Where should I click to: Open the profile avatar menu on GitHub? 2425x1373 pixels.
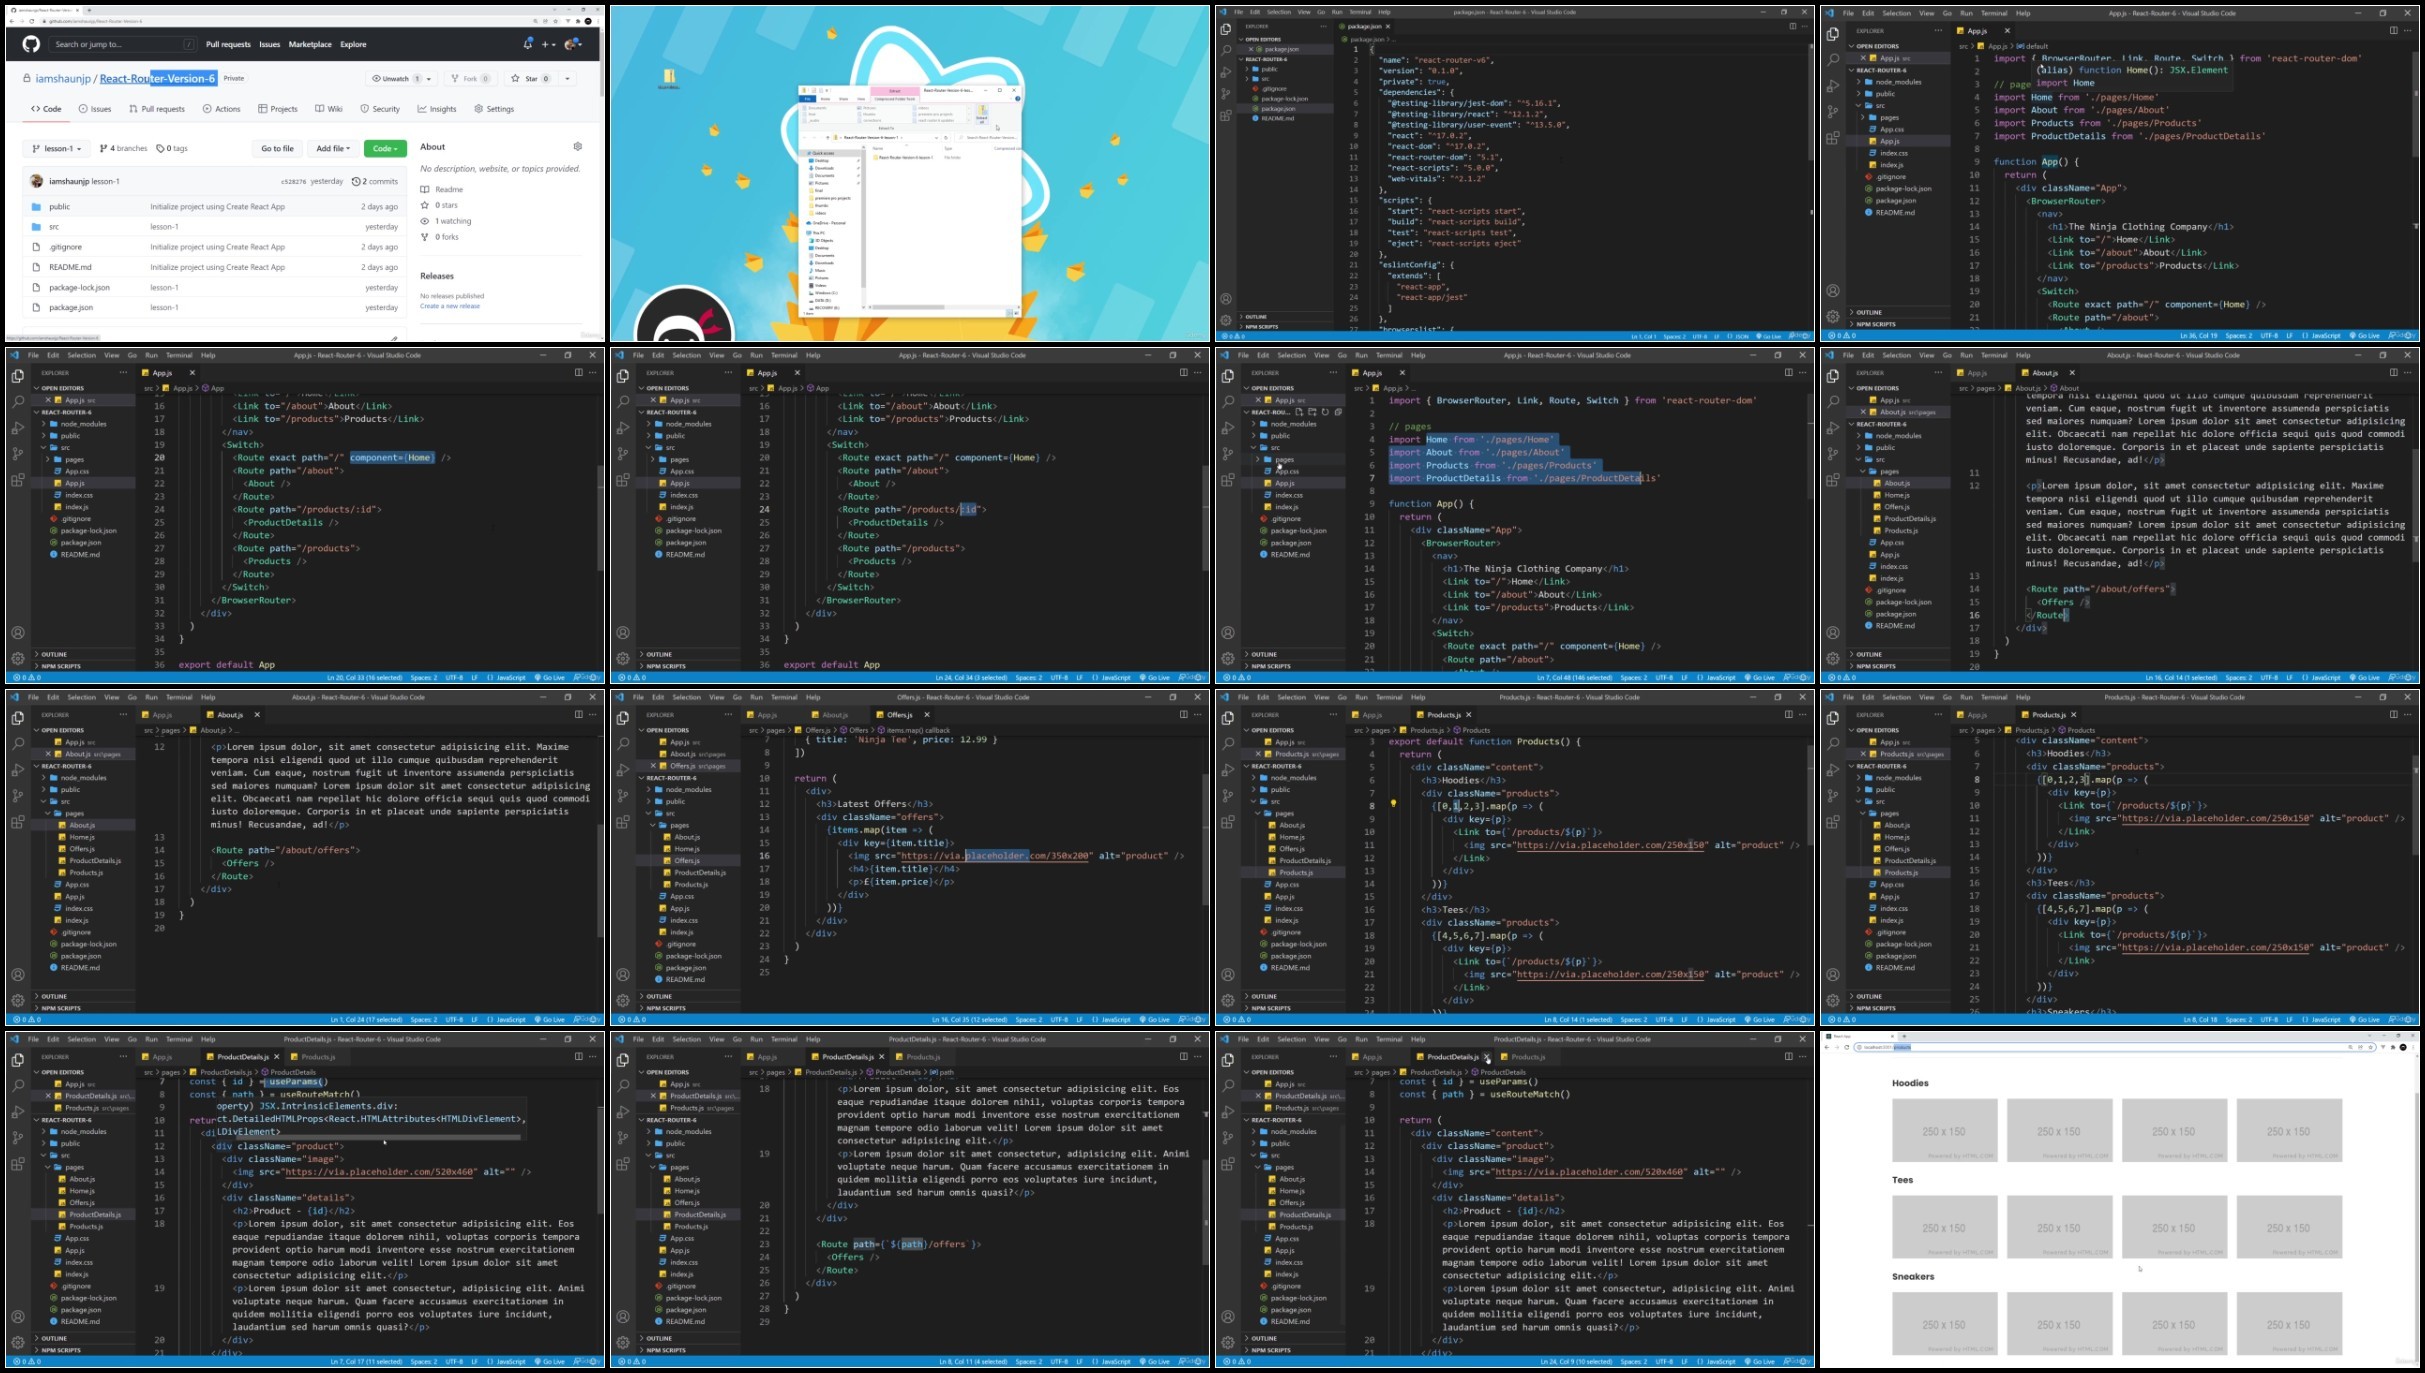point(573,44)
